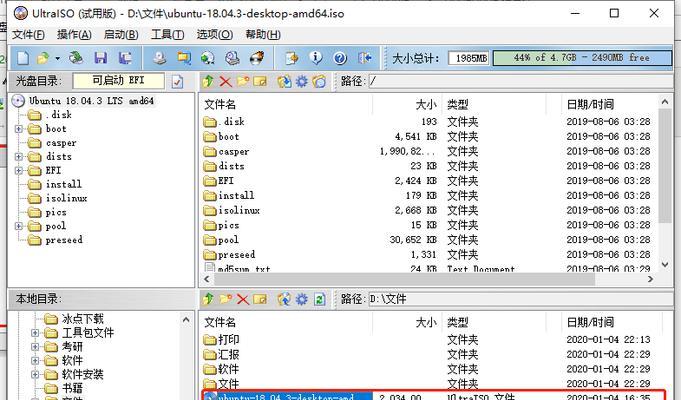The image size is (681, 400).
Task: Go up one level in local pane
Action: (x=208, y=299)
